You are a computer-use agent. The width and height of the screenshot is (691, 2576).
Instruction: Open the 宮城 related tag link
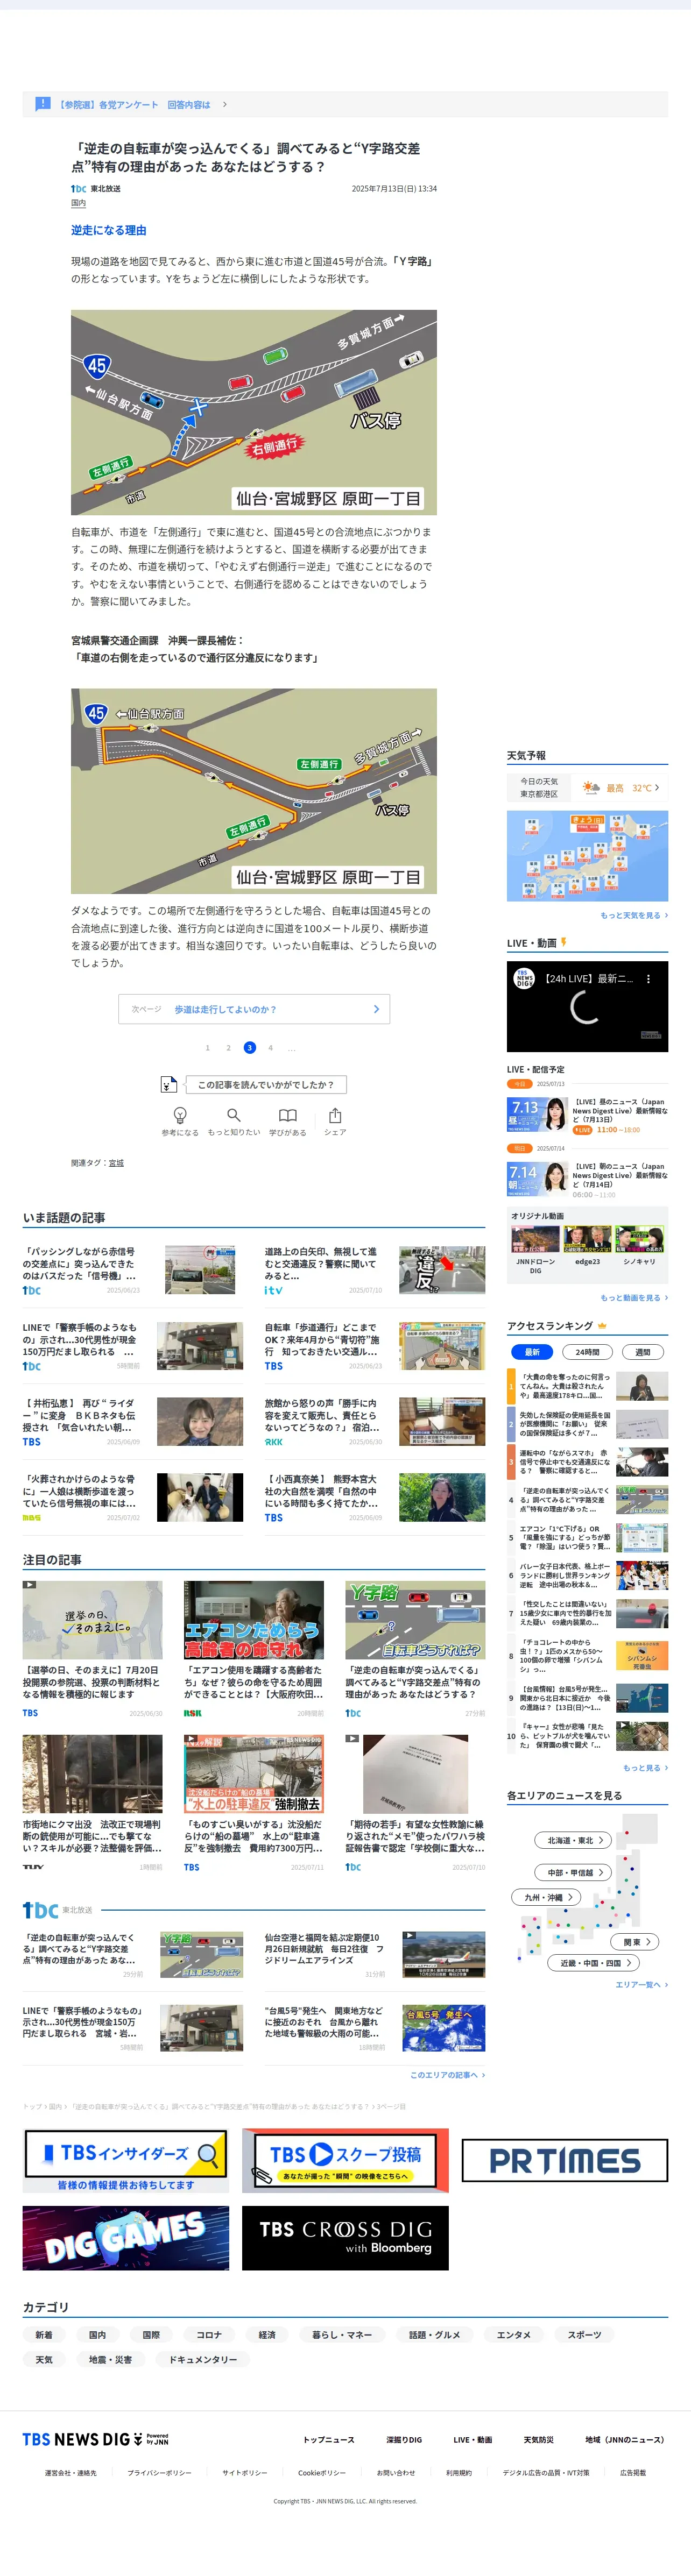[x=116, y=1163]
